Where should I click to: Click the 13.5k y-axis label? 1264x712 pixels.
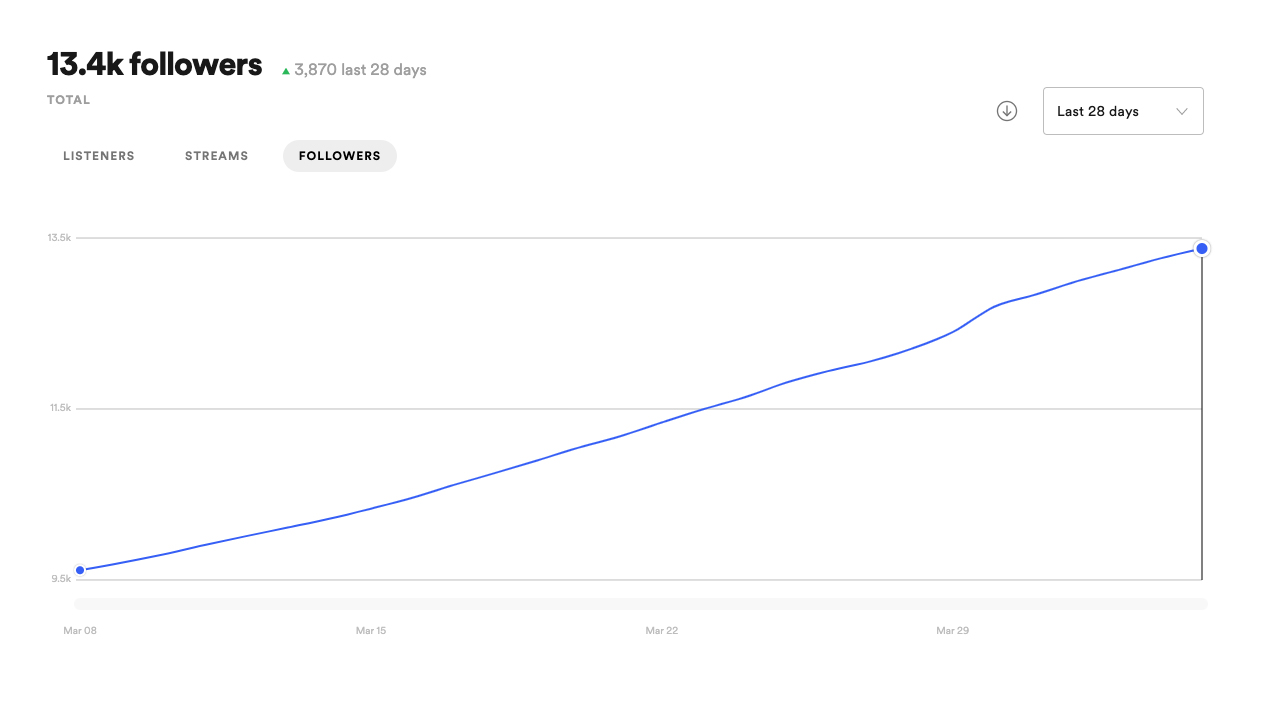pyautogui.click(x=59, y=238)
